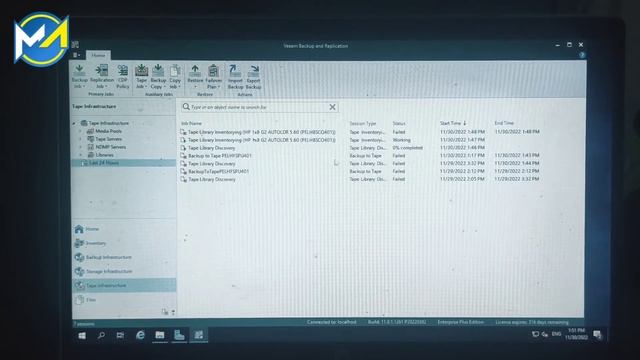Open the Restore dropdown arrow
This screenshot has height=360, width=640.
(195, 87)
